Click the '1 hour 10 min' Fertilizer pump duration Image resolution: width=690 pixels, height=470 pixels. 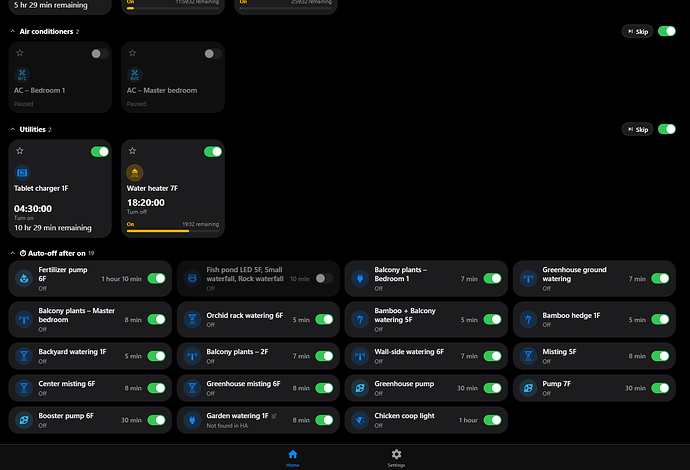(x=121, y=279)
